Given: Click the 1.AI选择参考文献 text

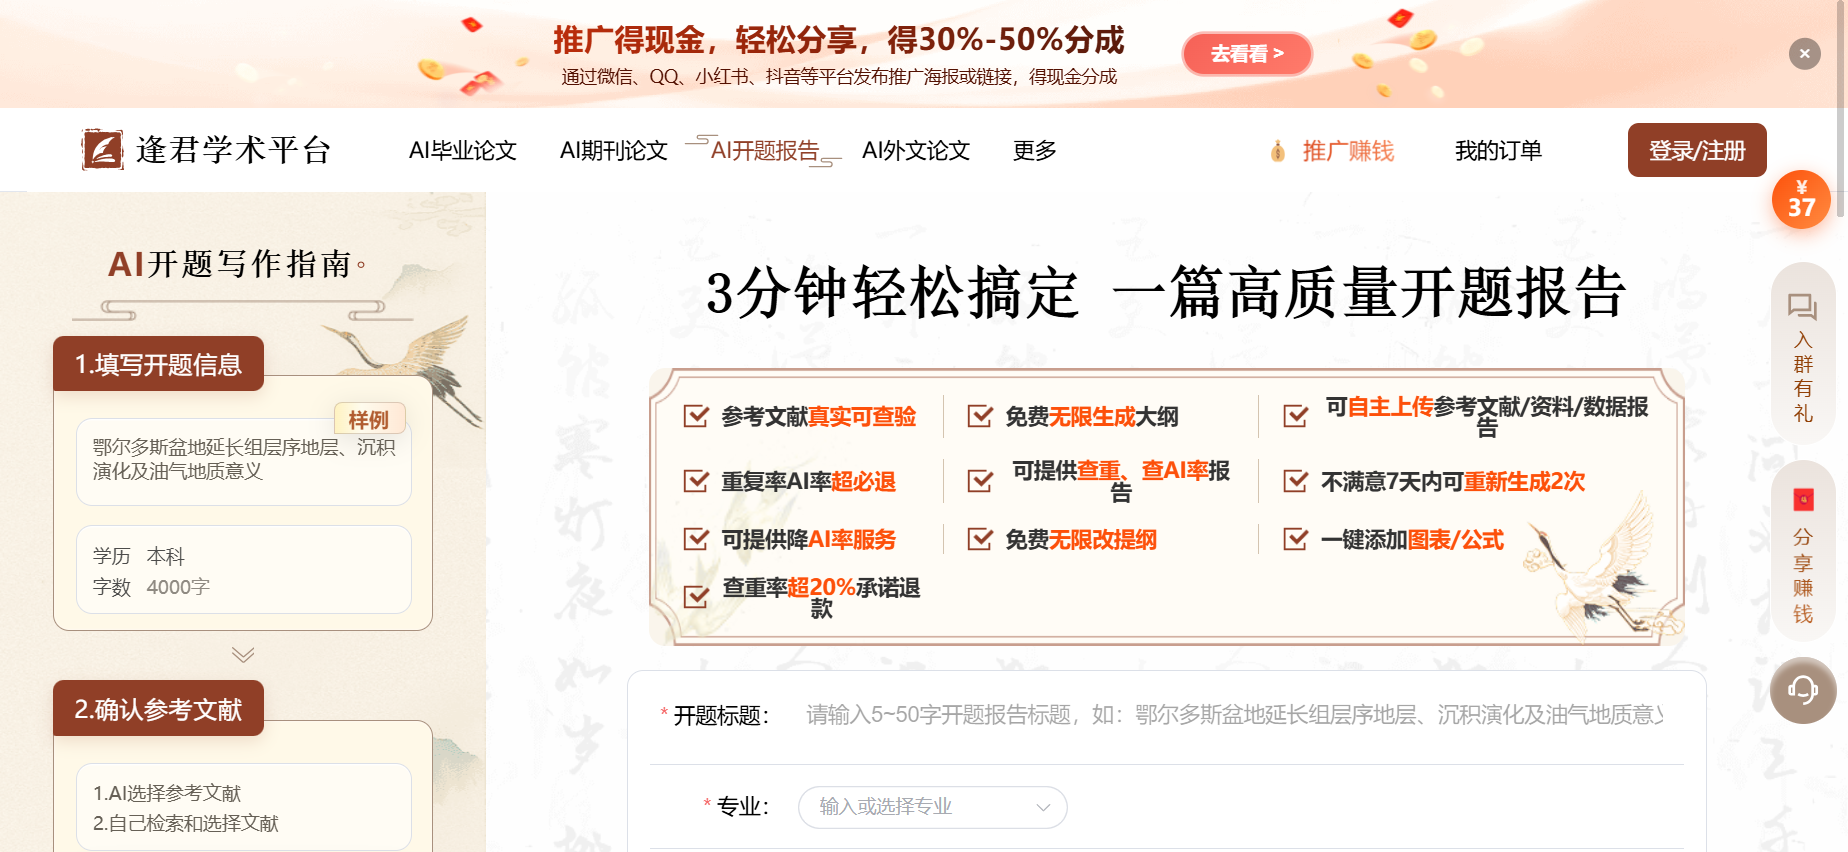Looking at the screenshot, I should [x=167, y=793].
